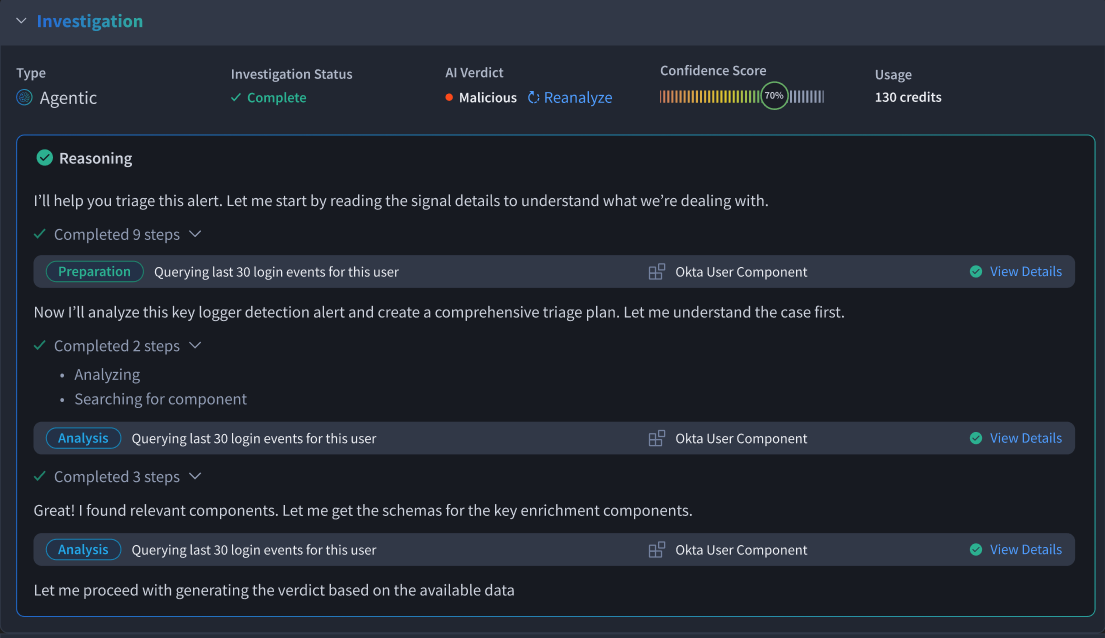
Task: Reanalyze the AI verdict
Action: pyautogui.click(x=569, y=97)
